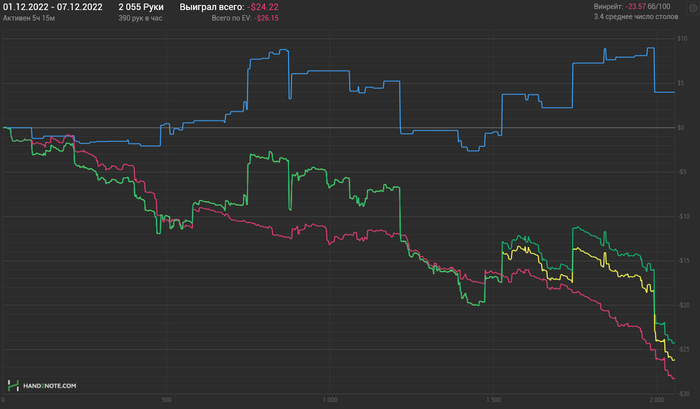
Task: Click the -$30 axis label
Action: [683, 394]
